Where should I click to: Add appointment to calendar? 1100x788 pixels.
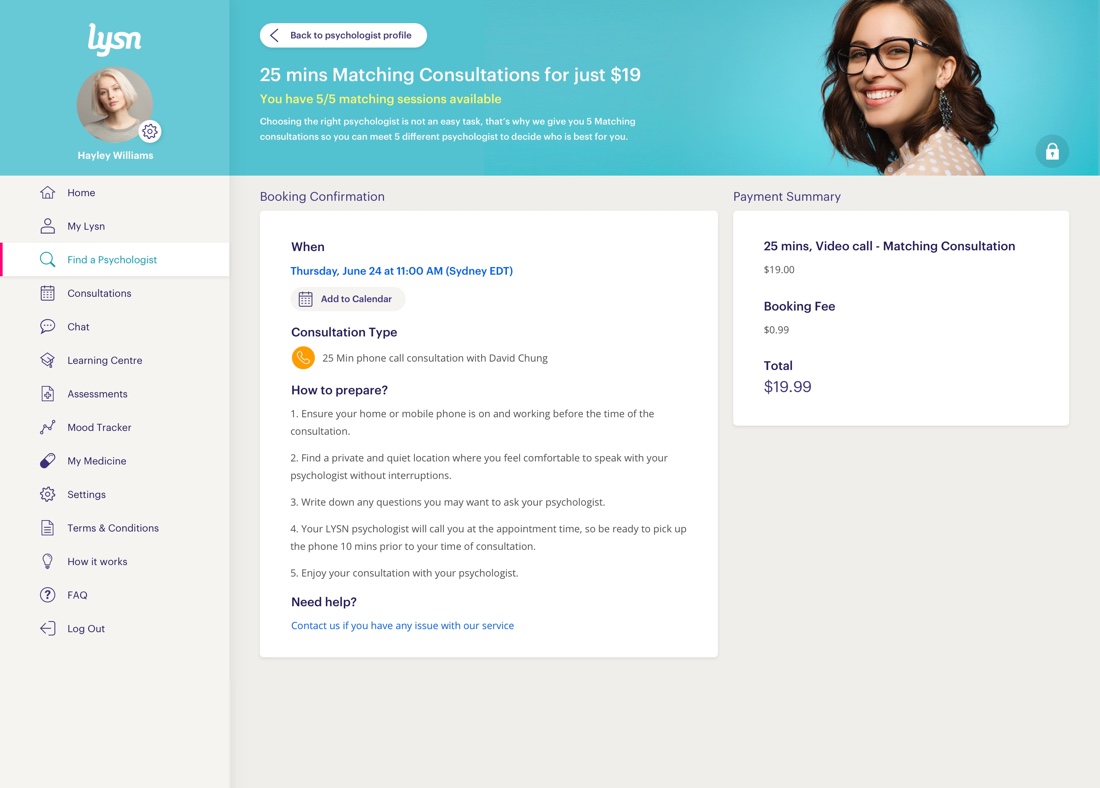(348, 299)
